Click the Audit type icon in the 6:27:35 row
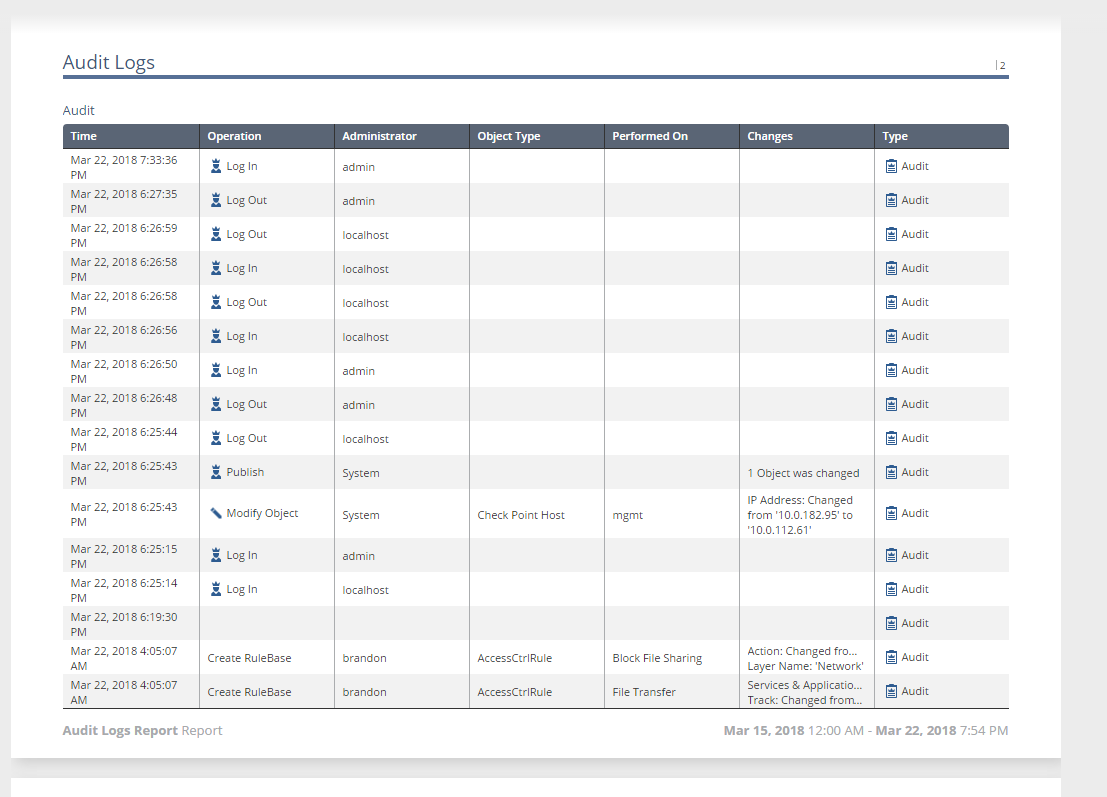This screenshot has height=797, width=1107. (x=891, y=200)
